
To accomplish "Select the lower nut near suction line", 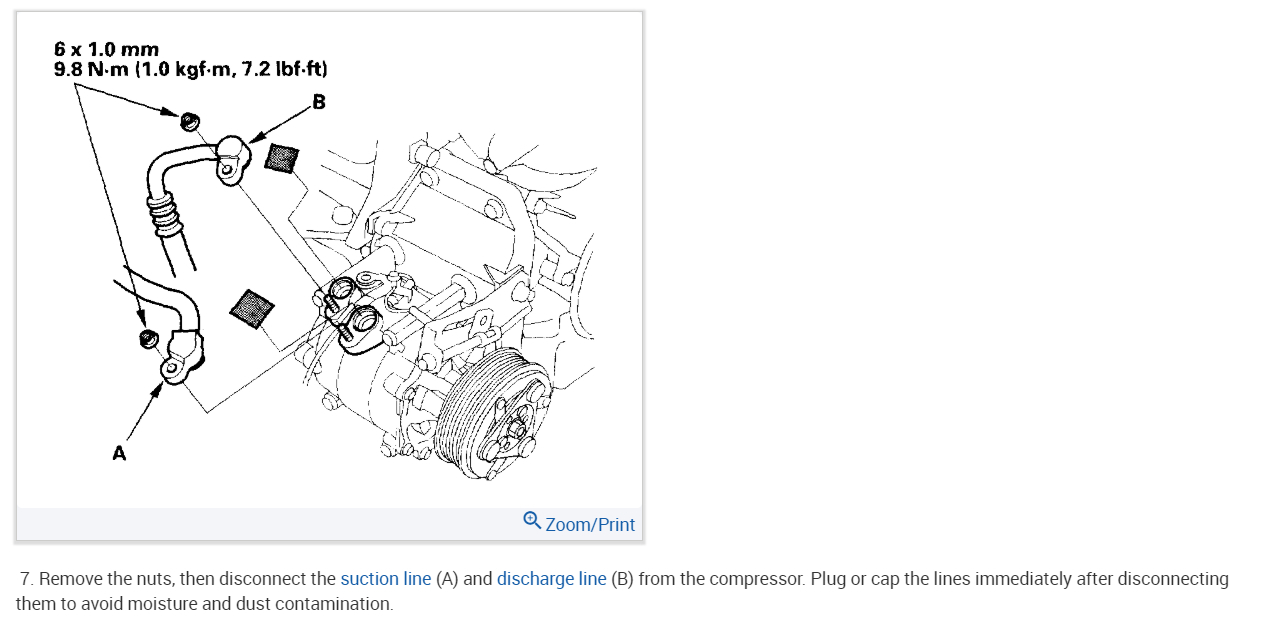I will tap(147, 338).
